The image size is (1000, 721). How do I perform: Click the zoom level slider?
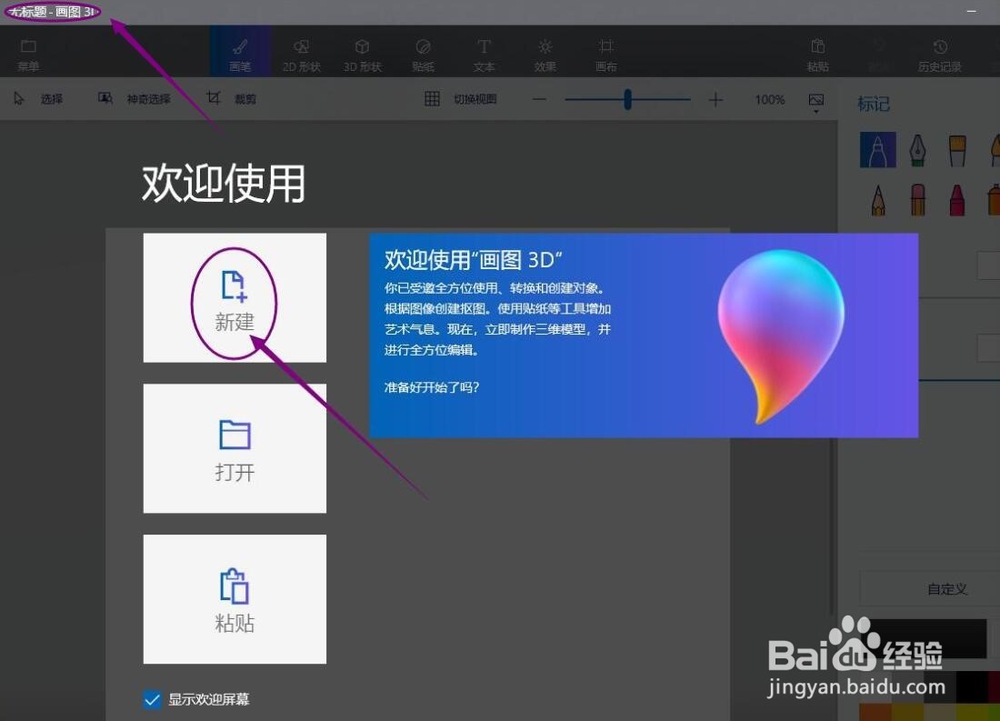[627, 99]
